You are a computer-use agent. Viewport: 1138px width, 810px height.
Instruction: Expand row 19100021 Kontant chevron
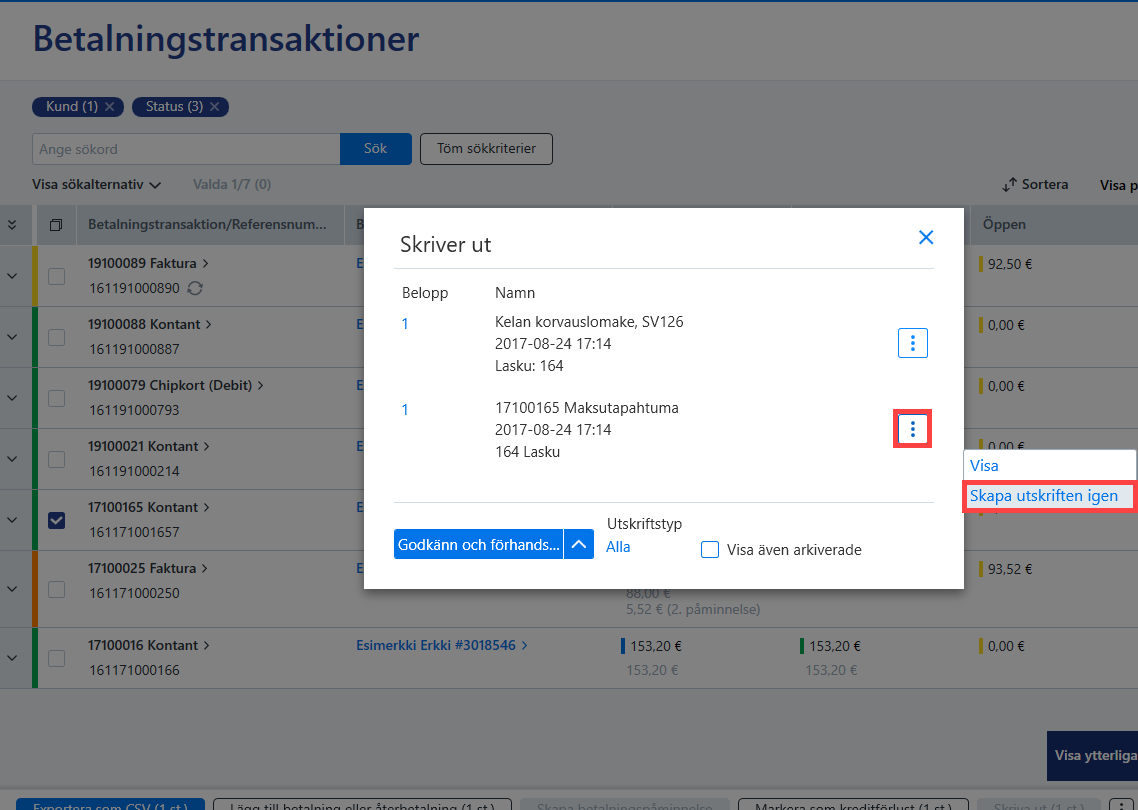[x=12, y=459]
